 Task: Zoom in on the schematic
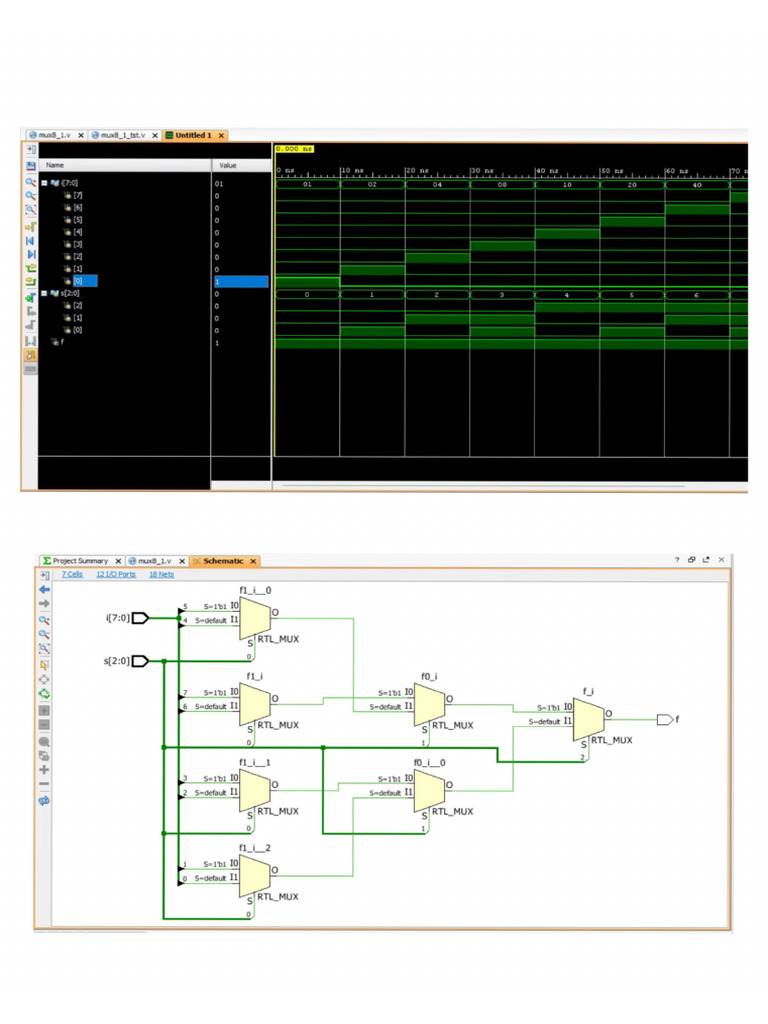point(44,620)
